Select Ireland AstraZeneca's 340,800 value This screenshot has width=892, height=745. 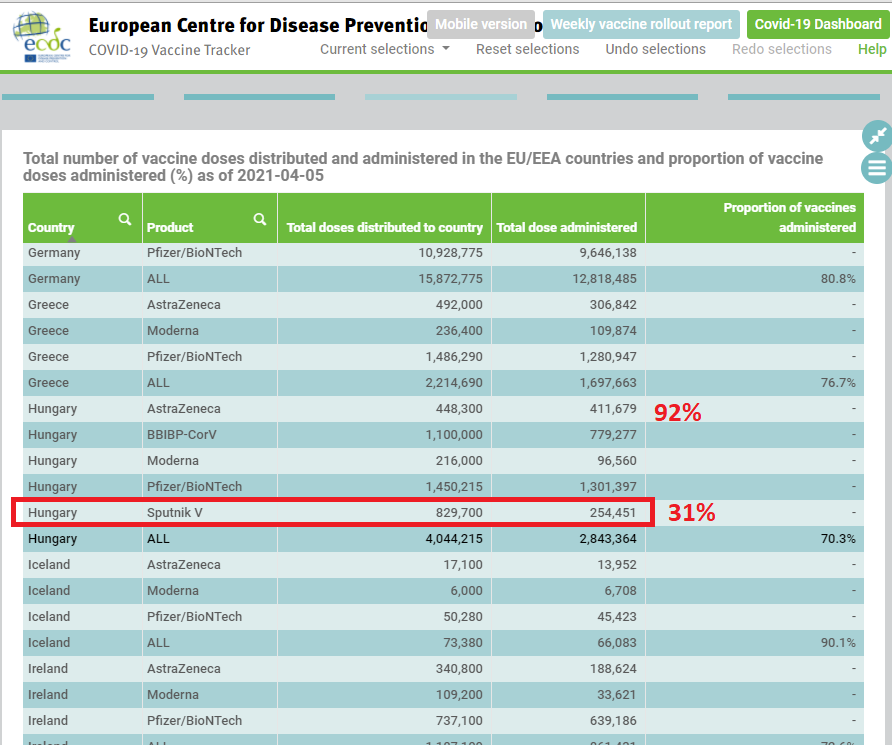click(x=459, y=669)
